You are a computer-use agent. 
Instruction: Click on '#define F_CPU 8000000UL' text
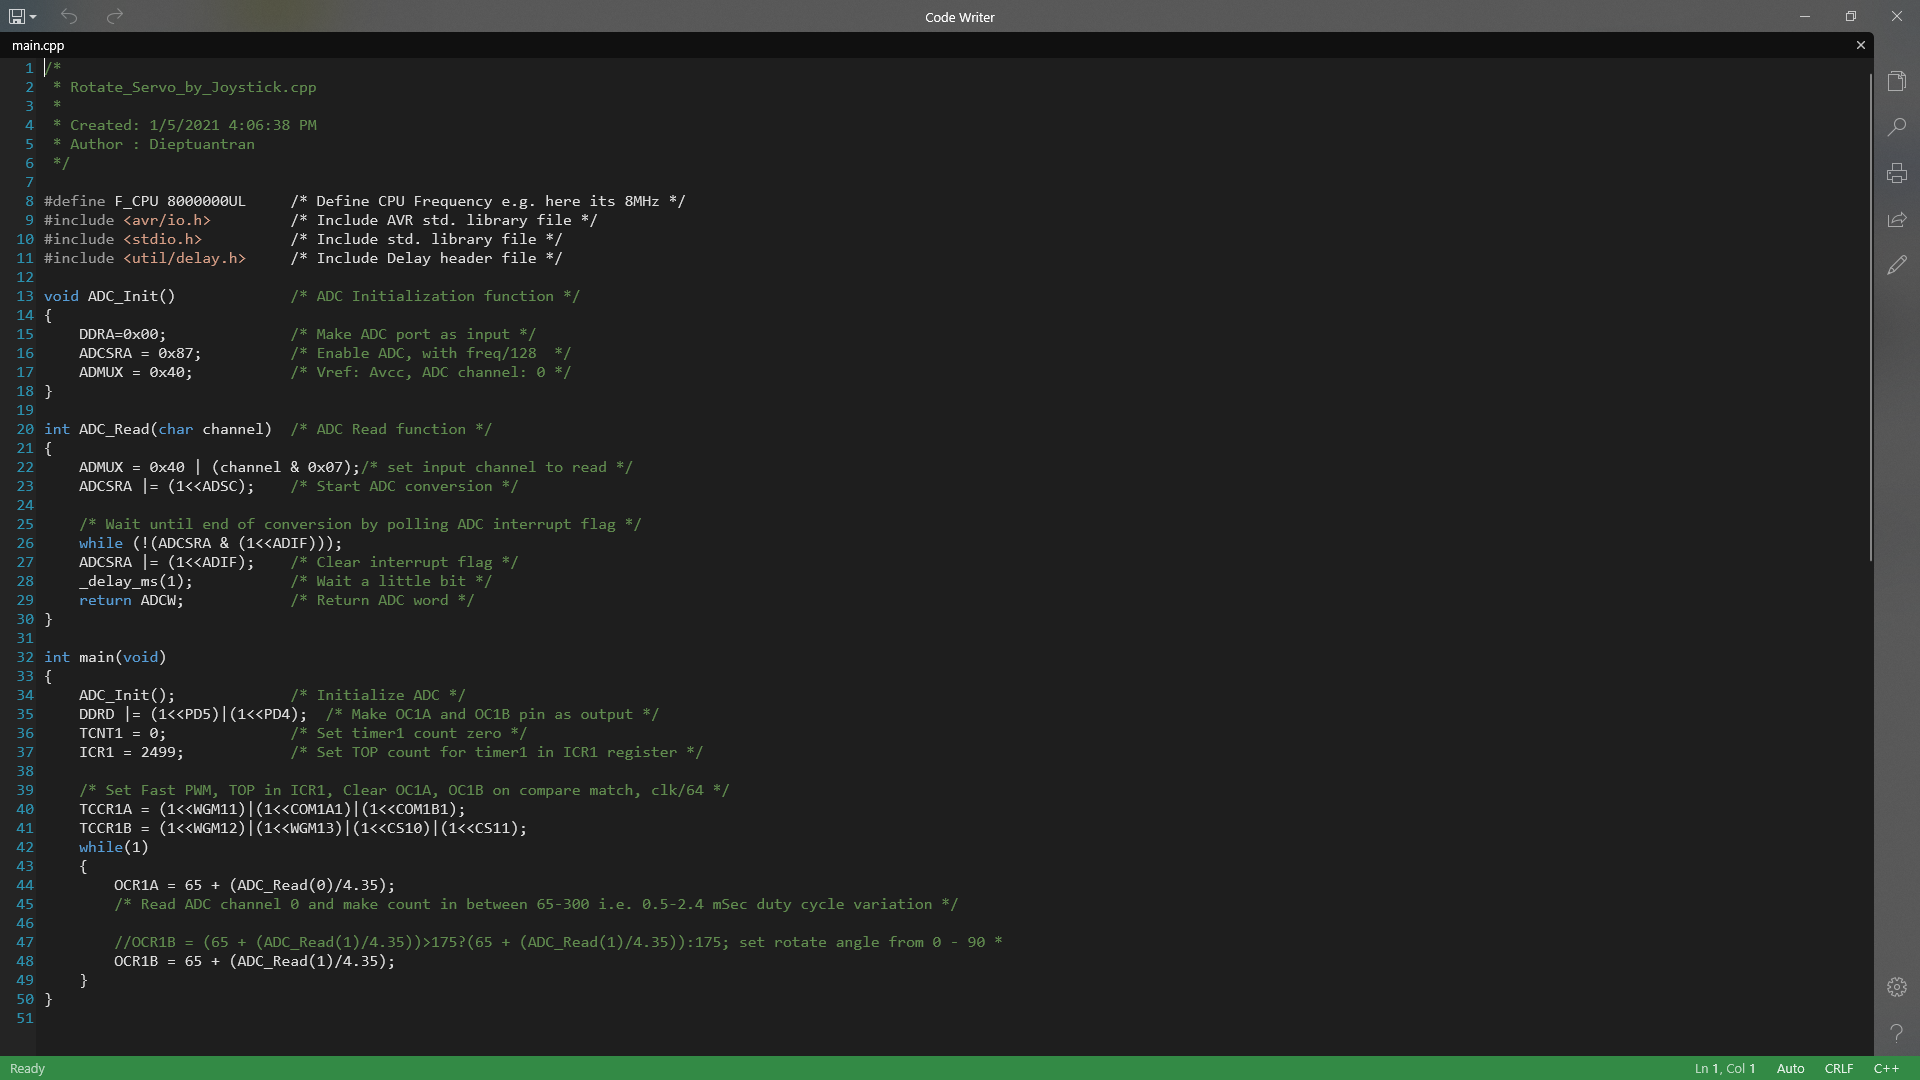tap(145, 201)
